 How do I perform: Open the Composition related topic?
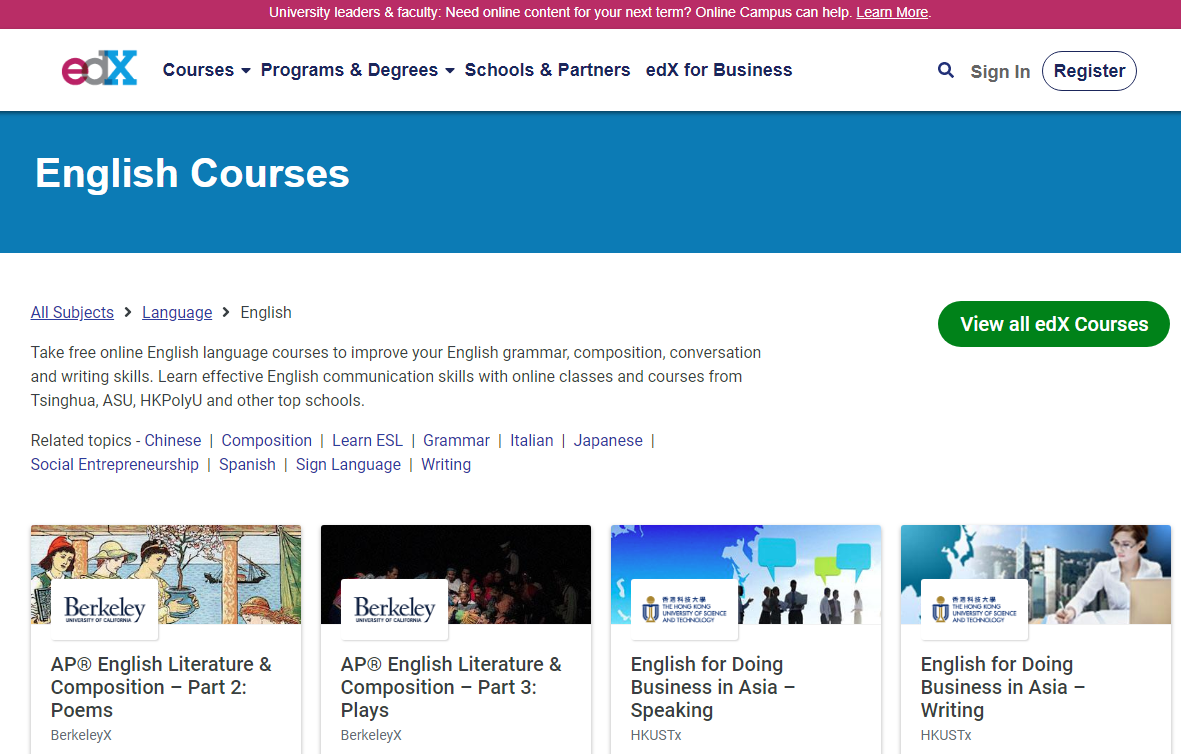pyautogui.click(x=267, y=441)
